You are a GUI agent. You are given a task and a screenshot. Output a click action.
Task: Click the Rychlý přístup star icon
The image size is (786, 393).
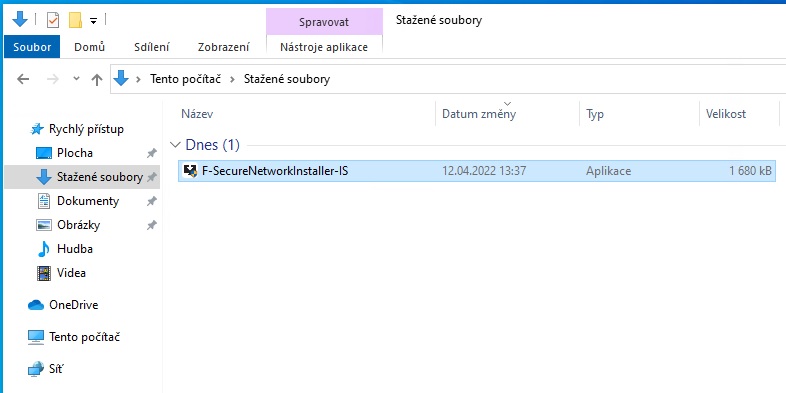(37, 129)
